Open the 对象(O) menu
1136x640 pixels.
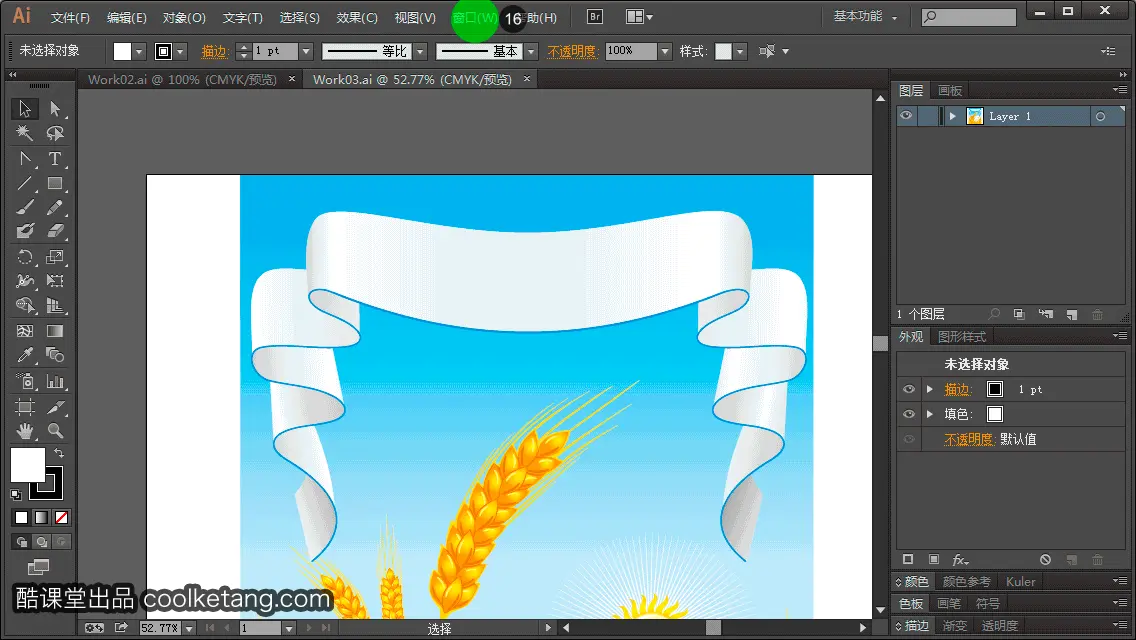click(x=184, y=17)
